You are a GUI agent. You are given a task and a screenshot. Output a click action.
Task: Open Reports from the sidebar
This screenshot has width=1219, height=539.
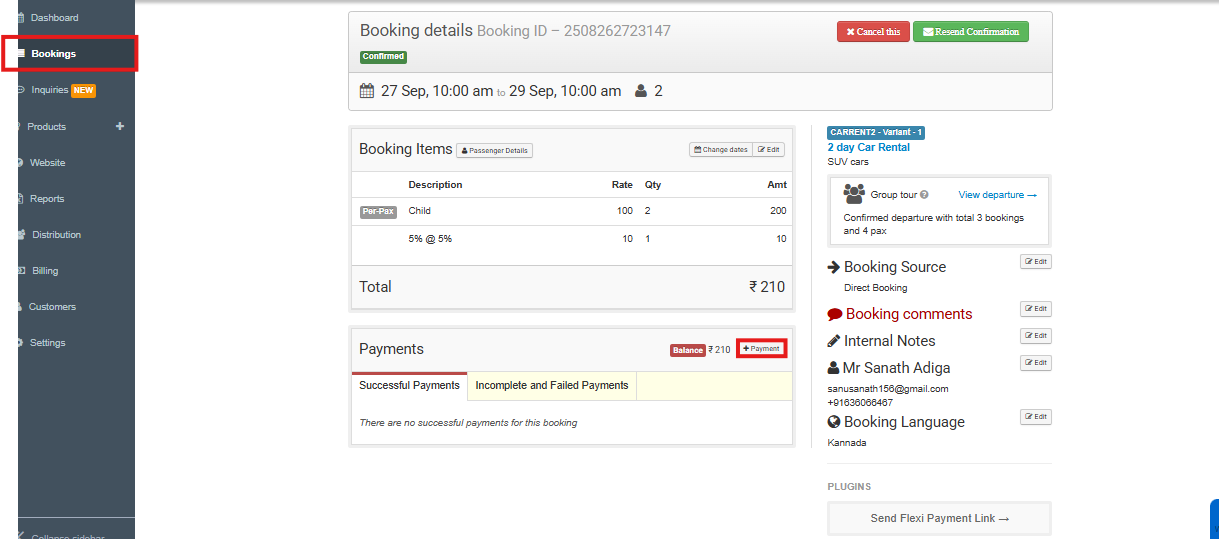tap(47, 199)
